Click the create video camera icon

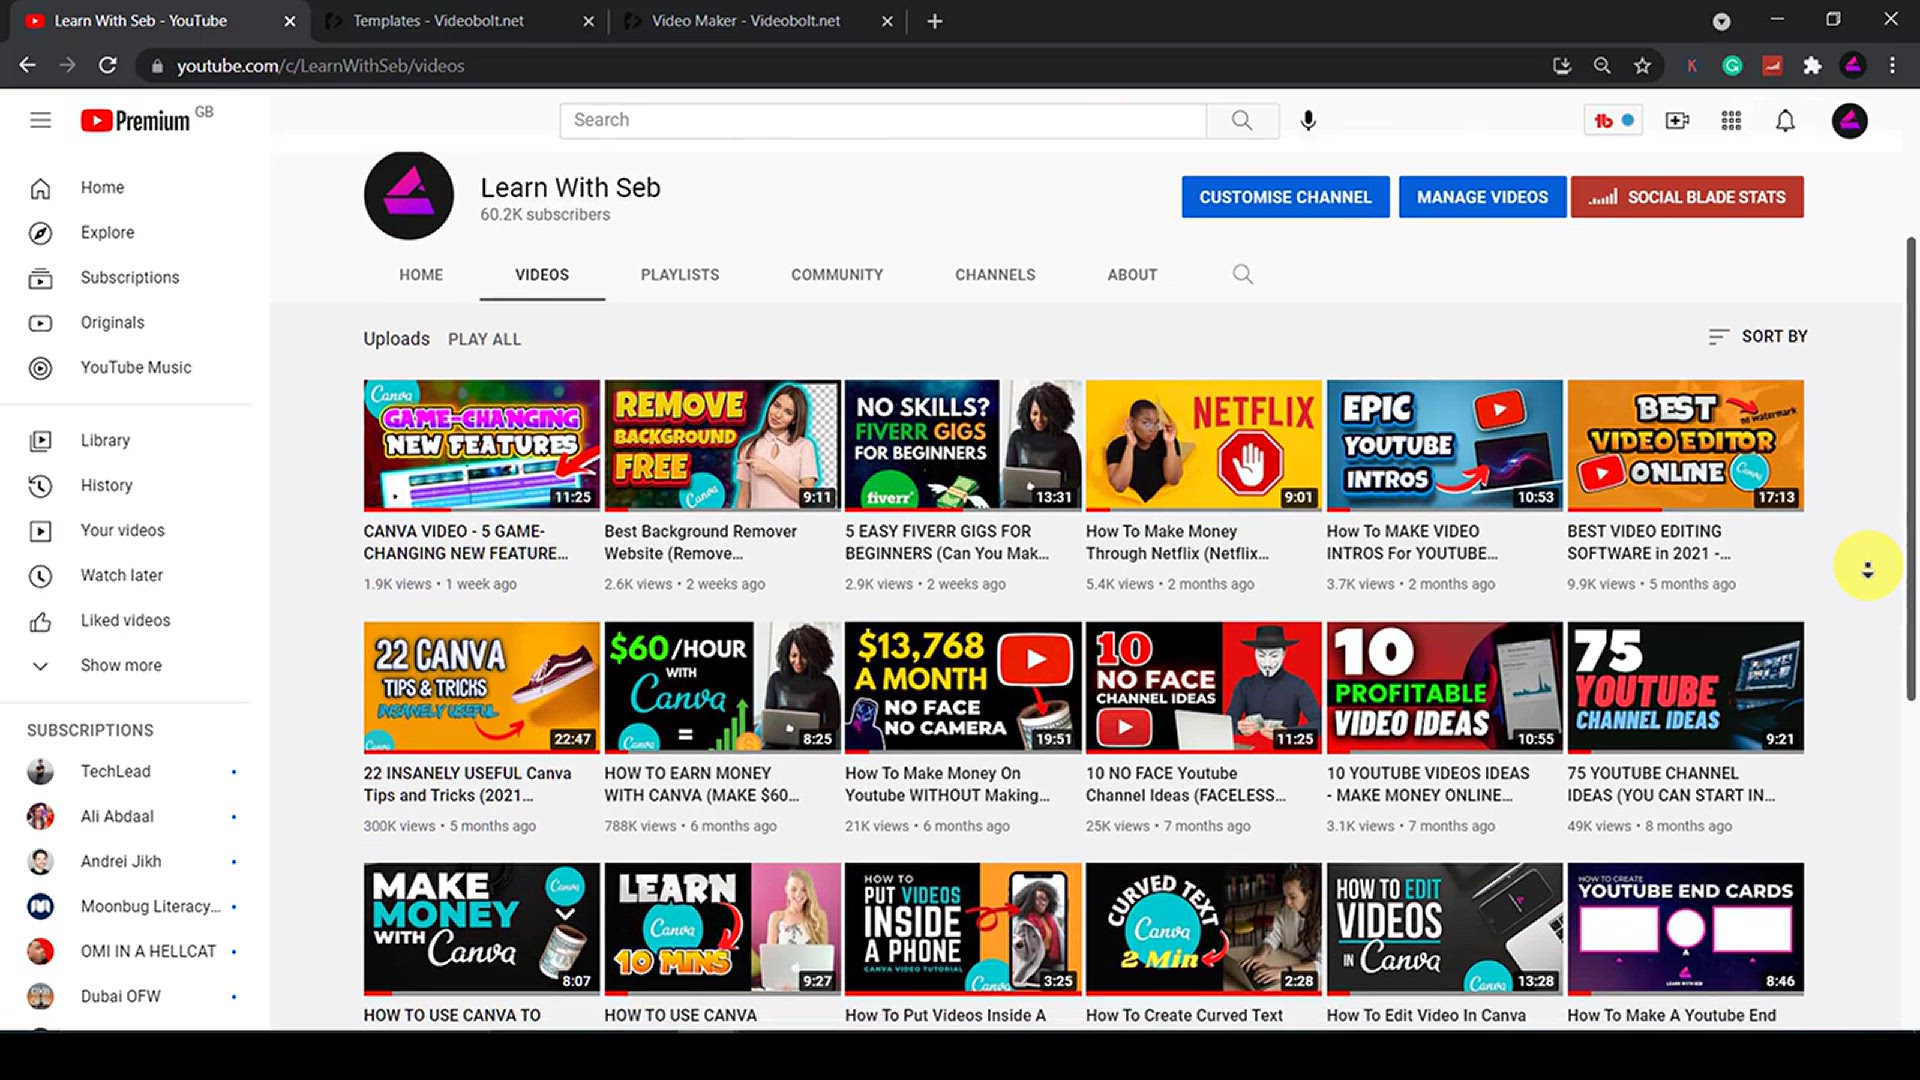[1677, 120]
